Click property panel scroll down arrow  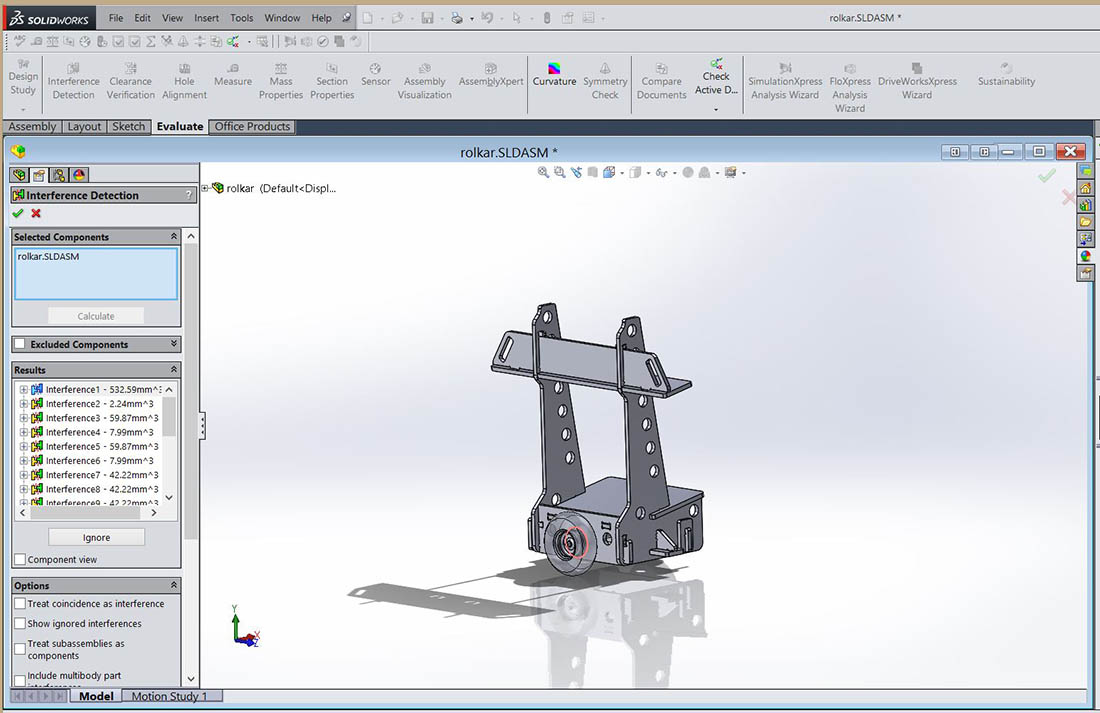pyautogui.click(x=191, y=679)
